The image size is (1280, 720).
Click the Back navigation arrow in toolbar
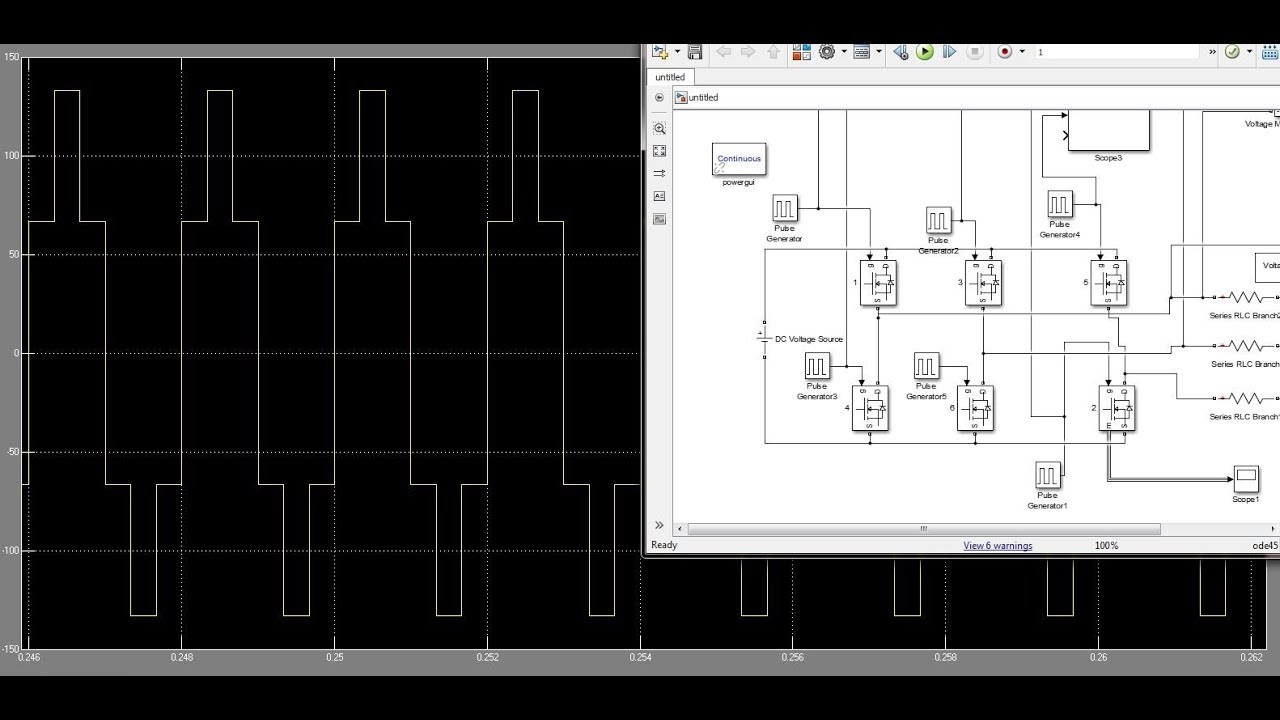724,52
